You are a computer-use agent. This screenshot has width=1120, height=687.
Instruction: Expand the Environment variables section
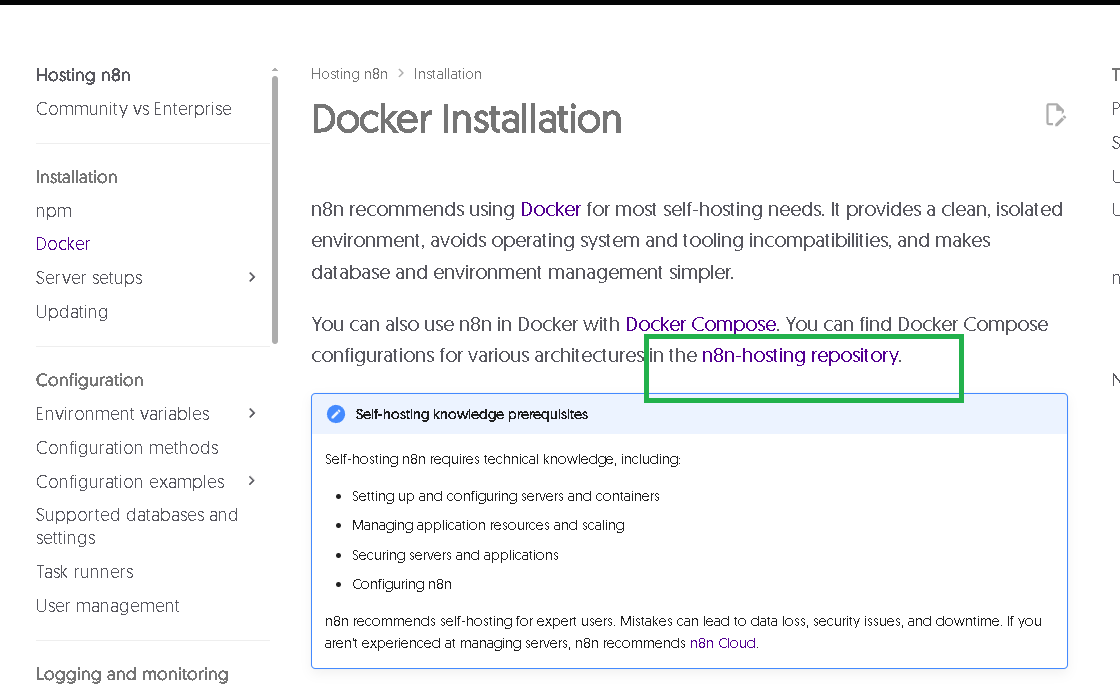click(x=252, y=413)
